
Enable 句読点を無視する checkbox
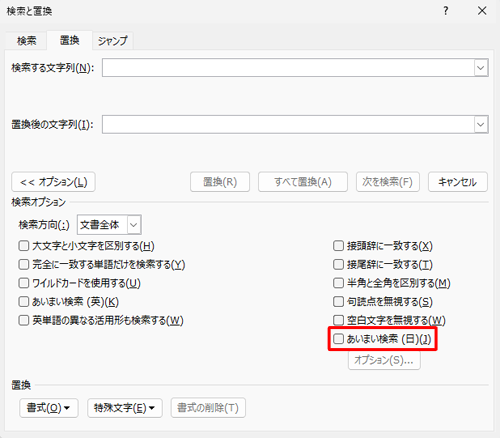click(x=338, y=302)
